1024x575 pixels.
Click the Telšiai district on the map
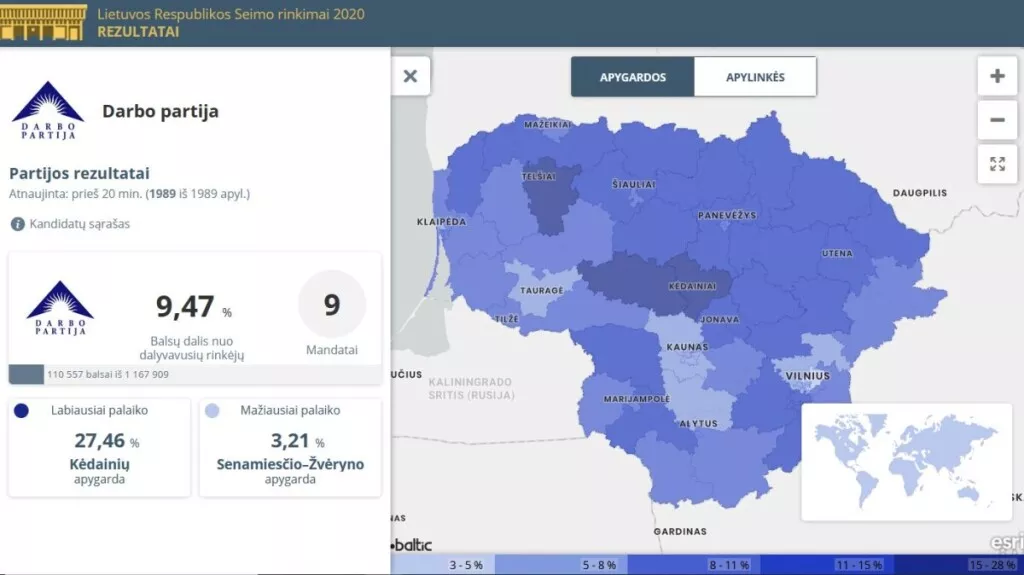pos(551,196)
